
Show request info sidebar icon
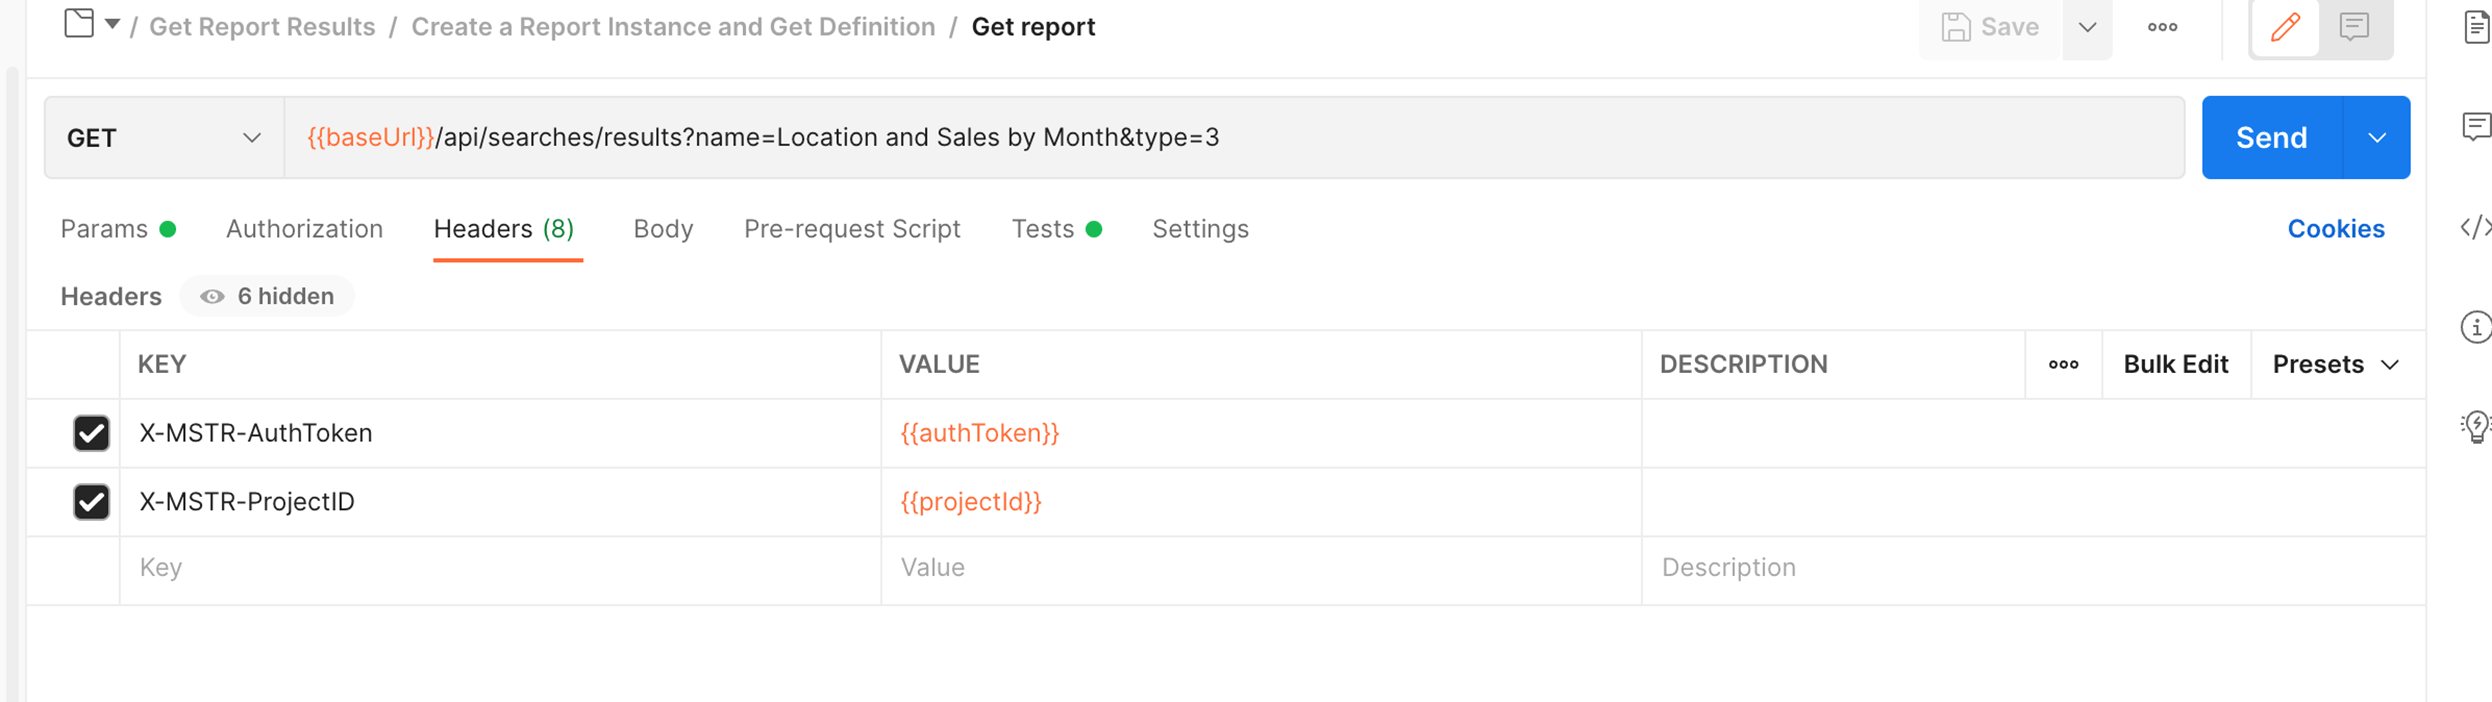click(2475, 327)
